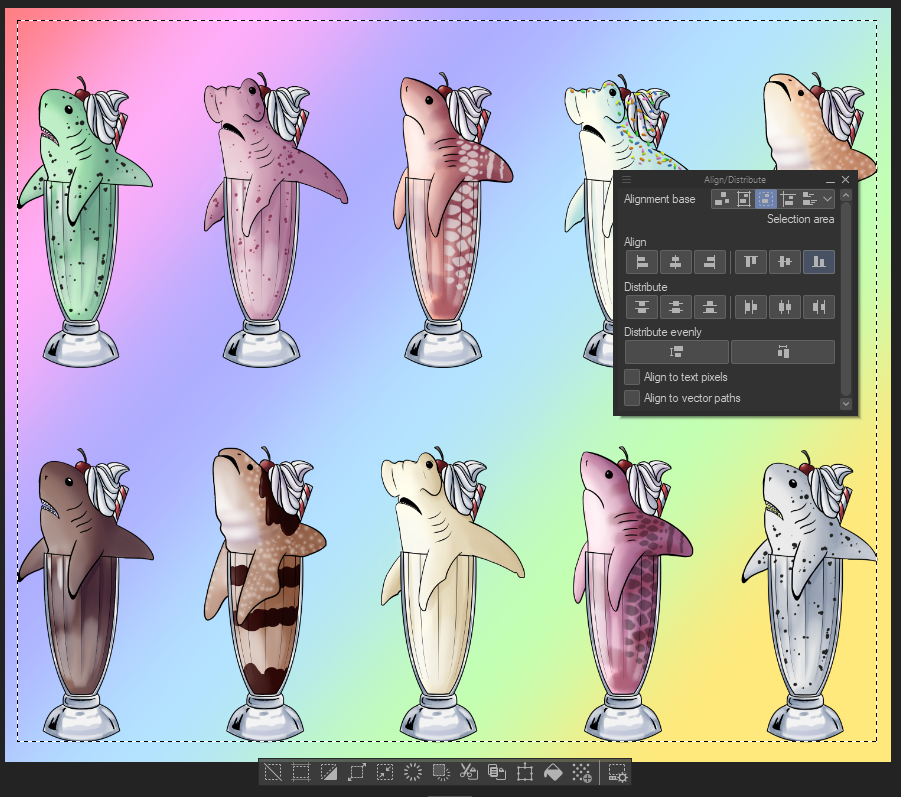Set the alignment base to the guide-lines option
Screen dimensions: 901x797
pyautogui.click(x=787, y=199)
